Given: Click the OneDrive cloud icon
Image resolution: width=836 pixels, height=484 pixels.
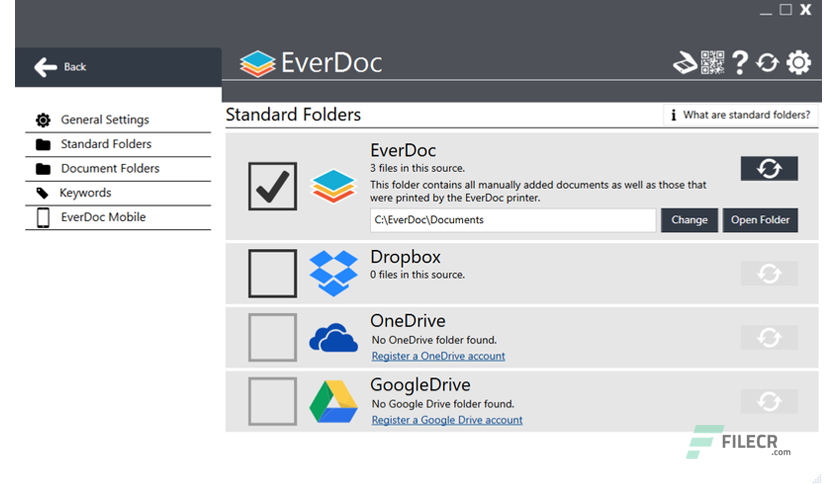Looking at the screenshot, I should (333, 338).
